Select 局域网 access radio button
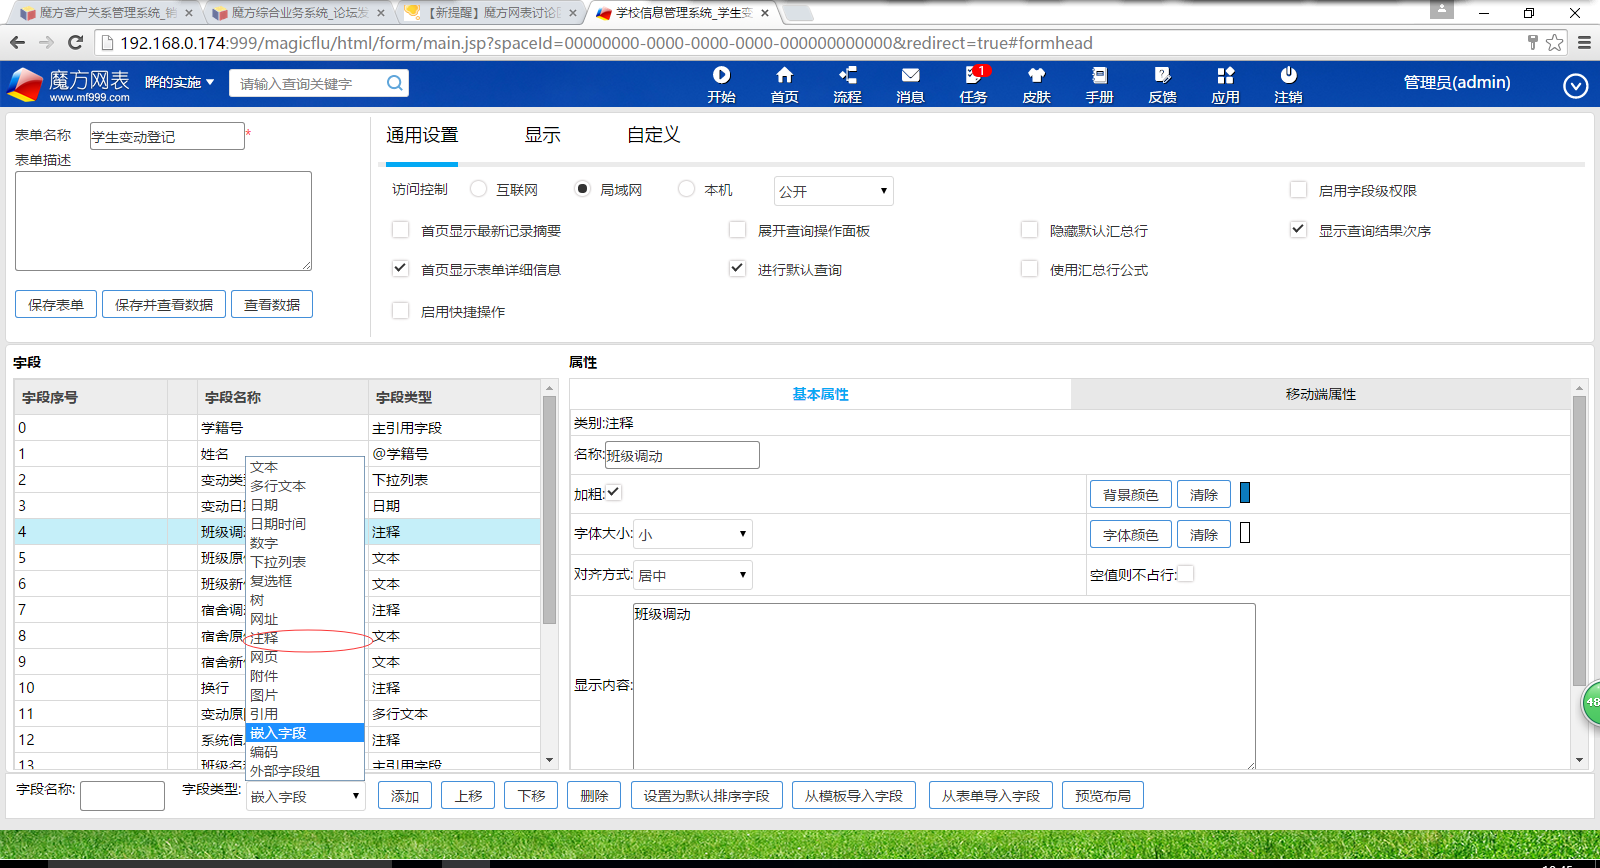 point(582,188)
